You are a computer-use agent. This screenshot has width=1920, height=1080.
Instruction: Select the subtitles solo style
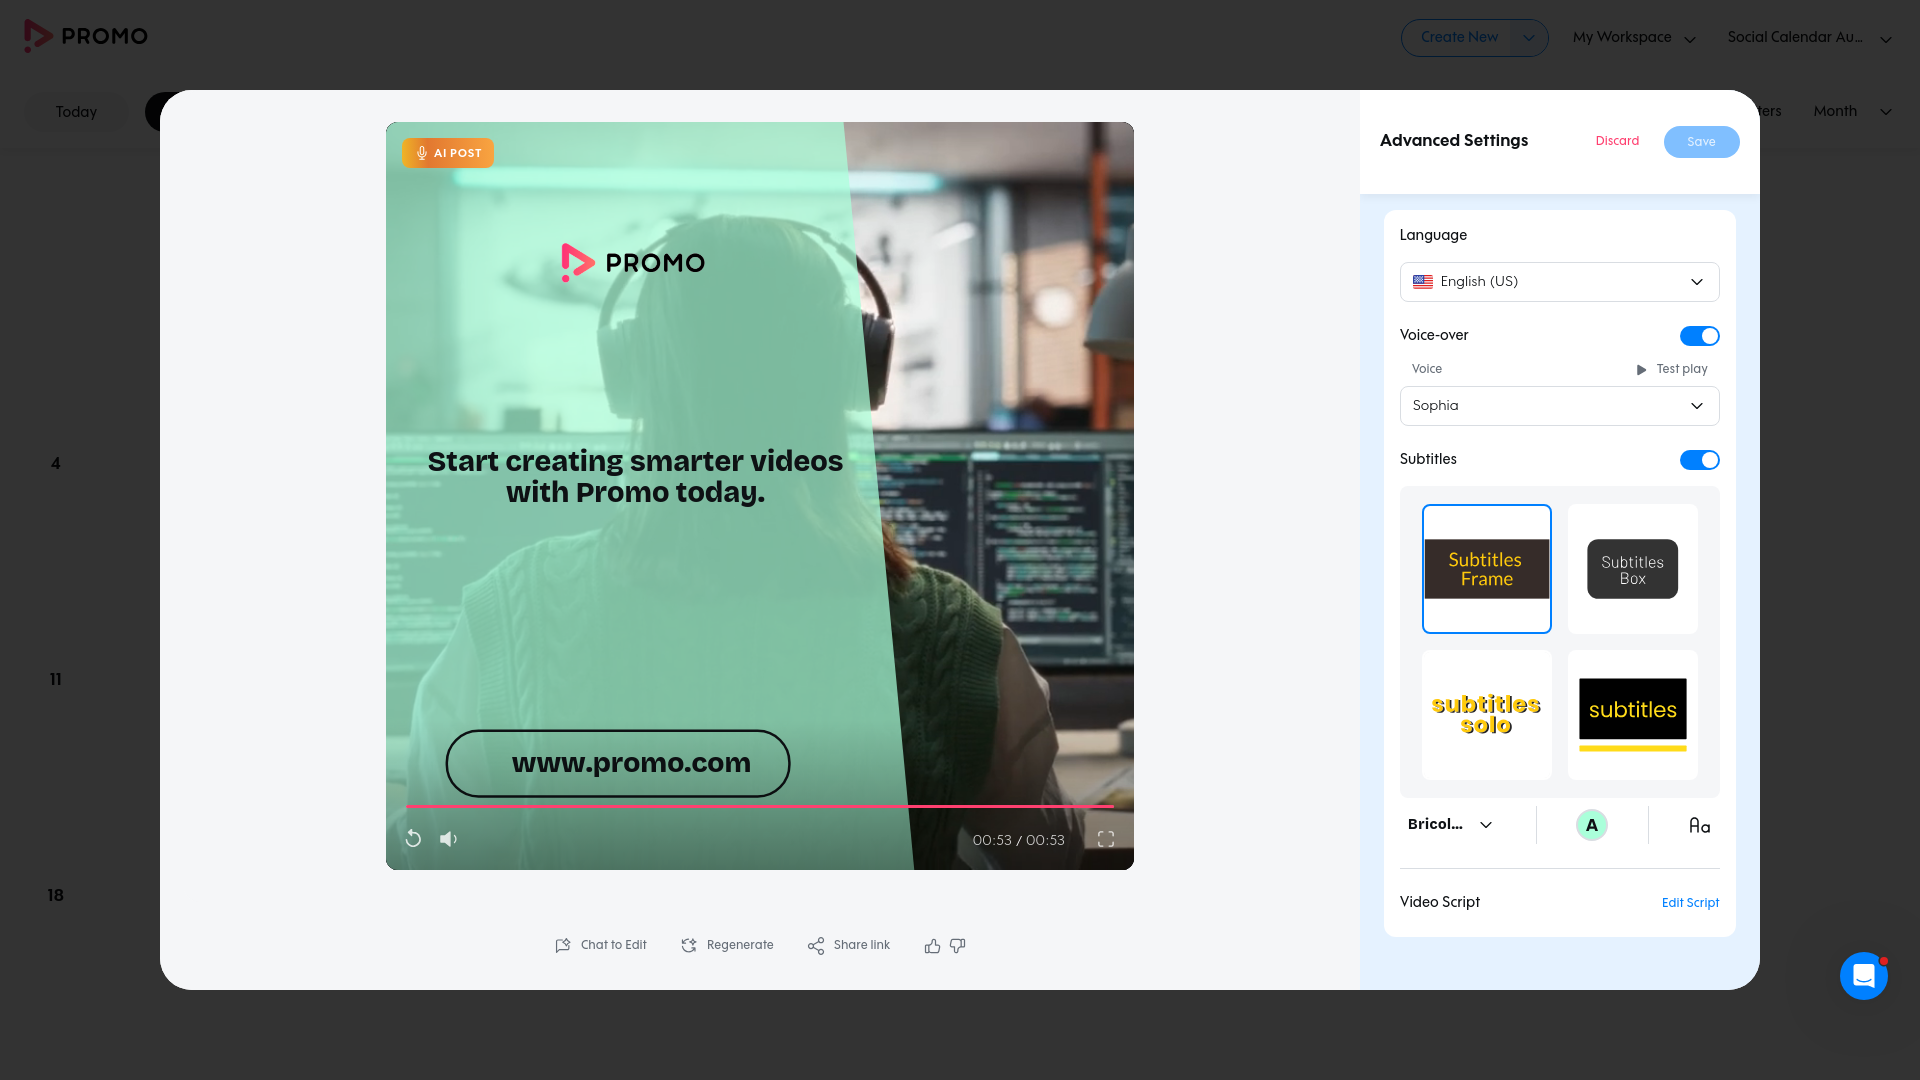1486,715
